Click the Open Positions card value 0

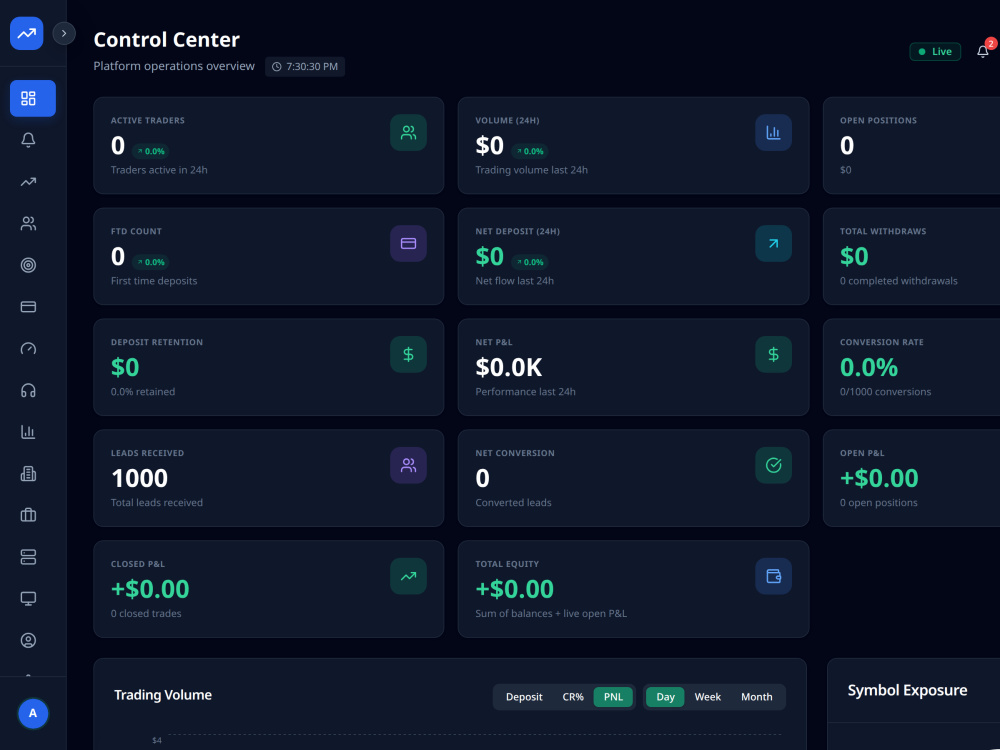pos(847,145)
